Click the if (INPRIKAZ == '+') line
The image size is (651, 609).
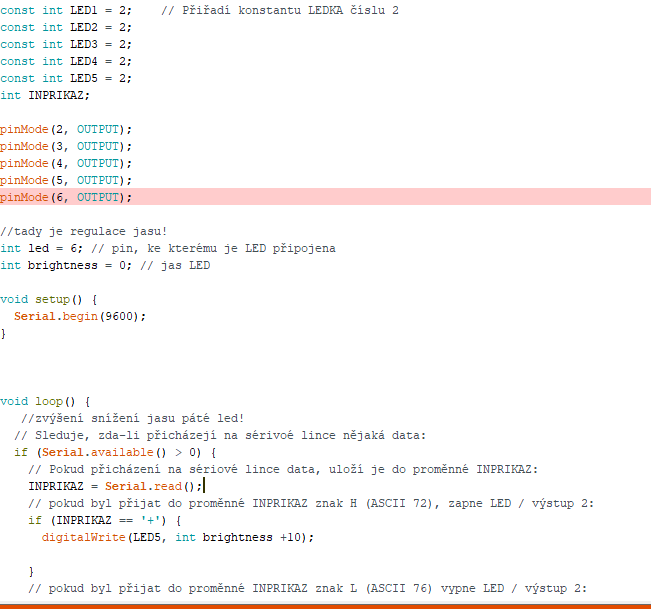(x=105, y=520)
